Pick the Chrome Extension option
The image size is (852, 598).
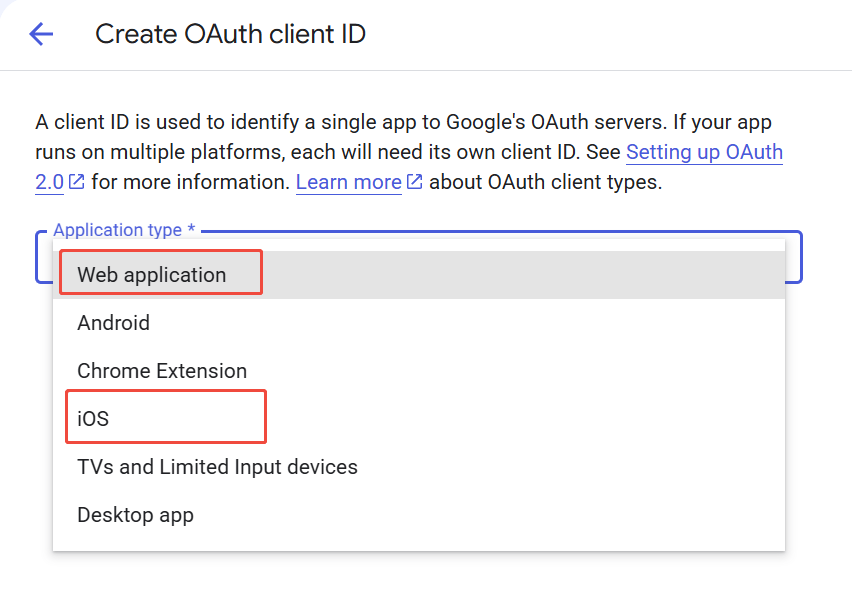click(x=419, y=370)
